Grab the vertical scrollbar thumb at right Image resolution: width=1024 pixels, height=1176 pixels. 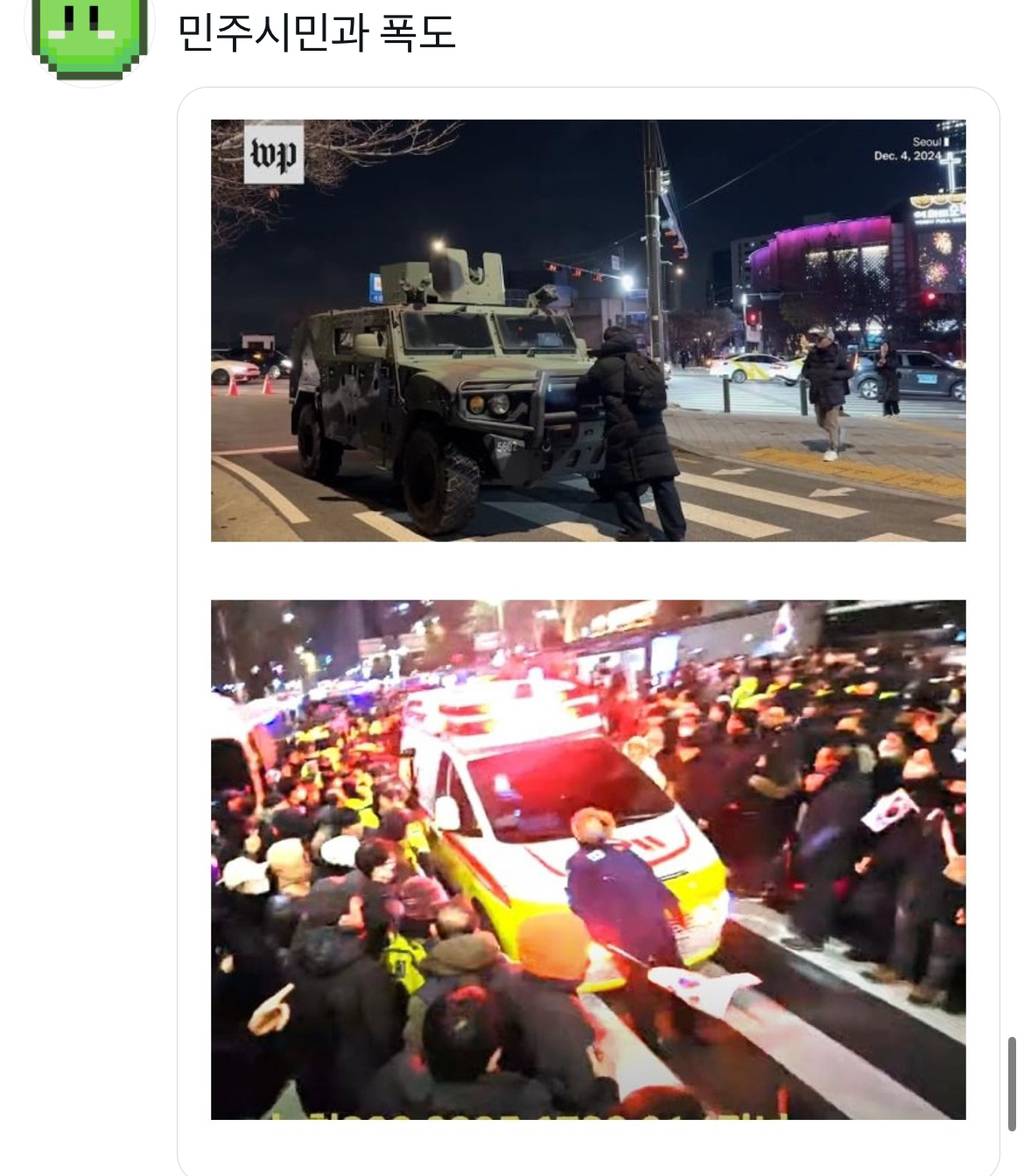pyautogui.click(x=1011, y=1084)
